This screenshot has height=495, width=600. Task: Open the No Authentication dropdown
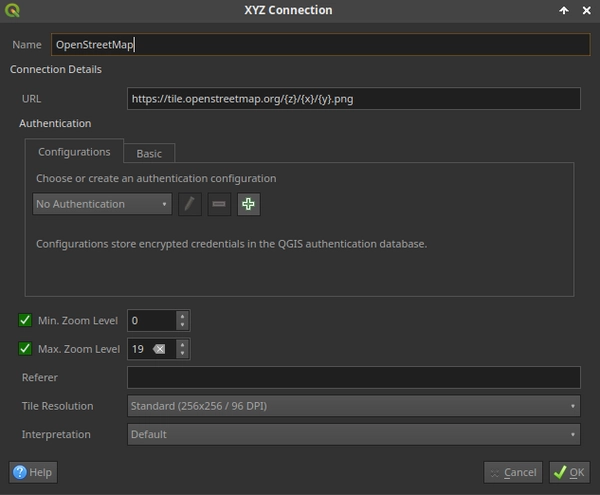(x=102, y=204)
